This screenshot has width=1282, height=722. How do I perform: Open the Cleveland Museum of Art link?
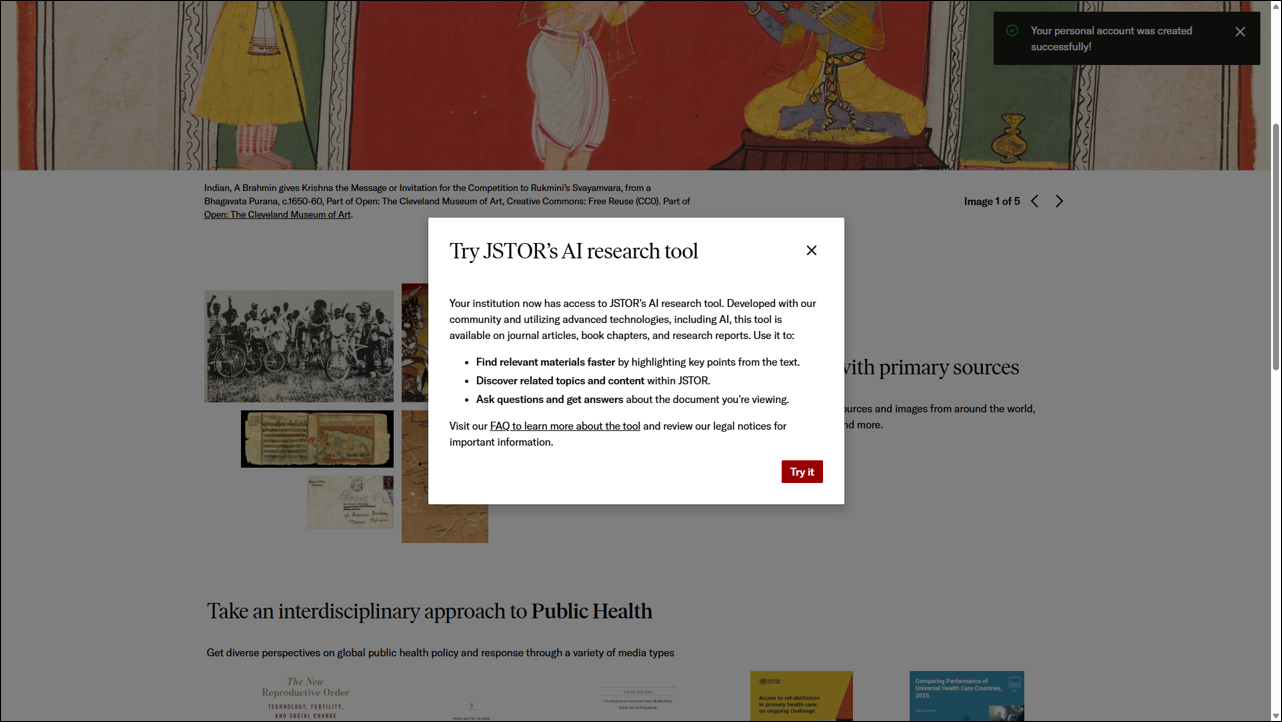(277, 214)
